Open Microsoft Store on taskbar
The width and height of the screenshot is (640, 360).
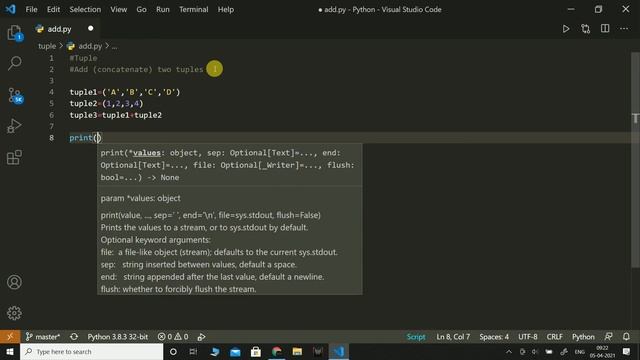coord(256,351)
